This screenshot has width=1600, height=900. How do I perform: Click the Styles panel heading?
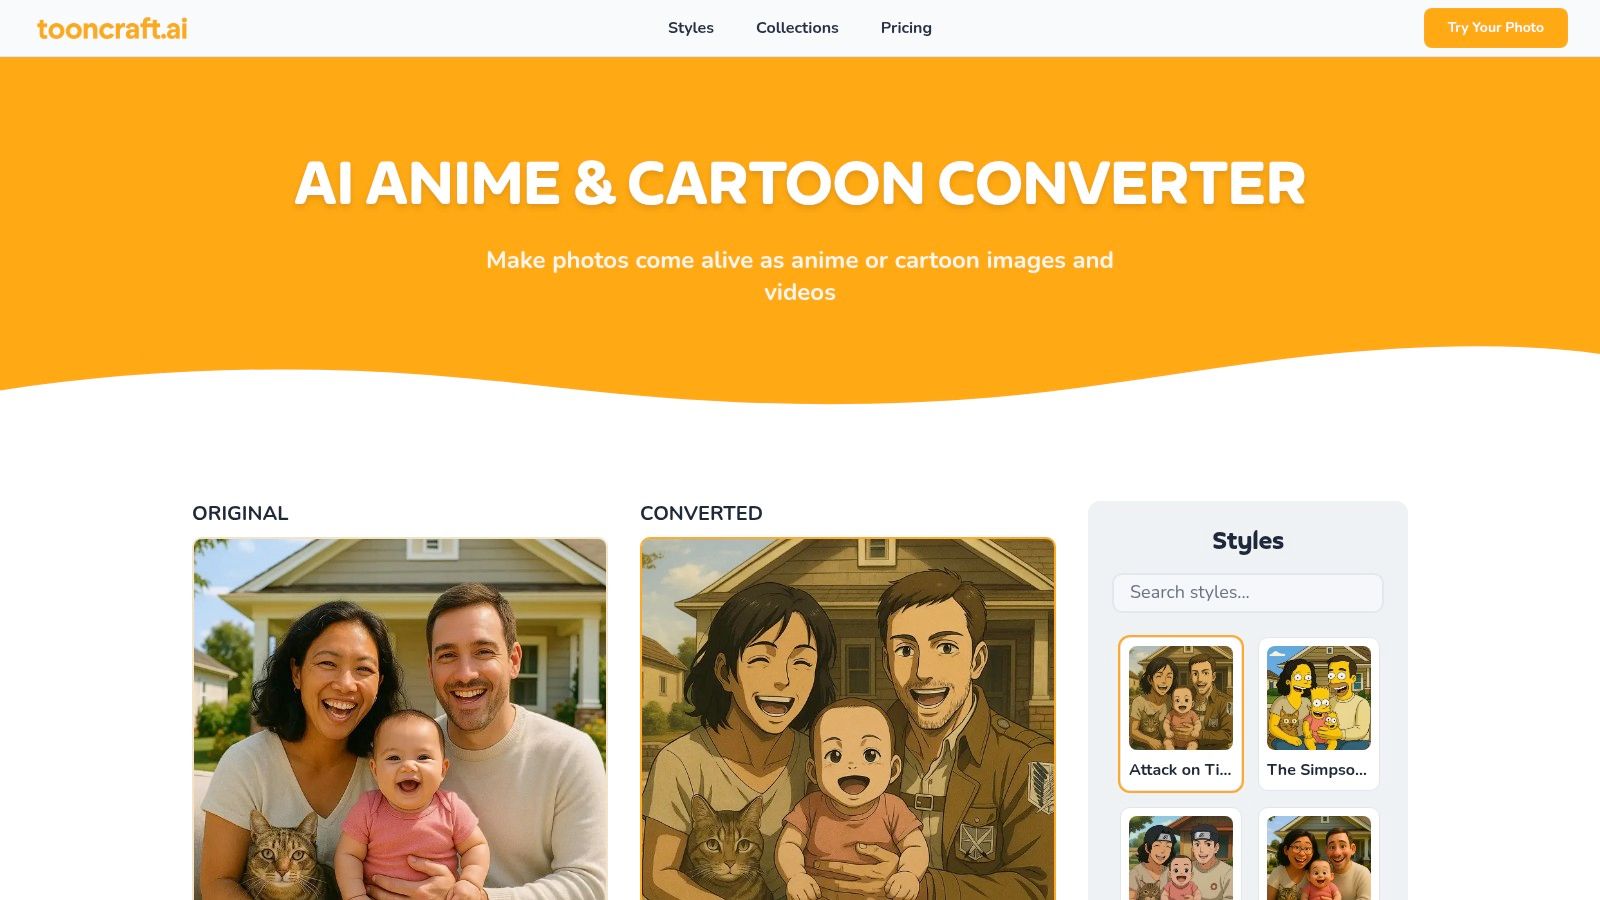[x=1248, y=541]
